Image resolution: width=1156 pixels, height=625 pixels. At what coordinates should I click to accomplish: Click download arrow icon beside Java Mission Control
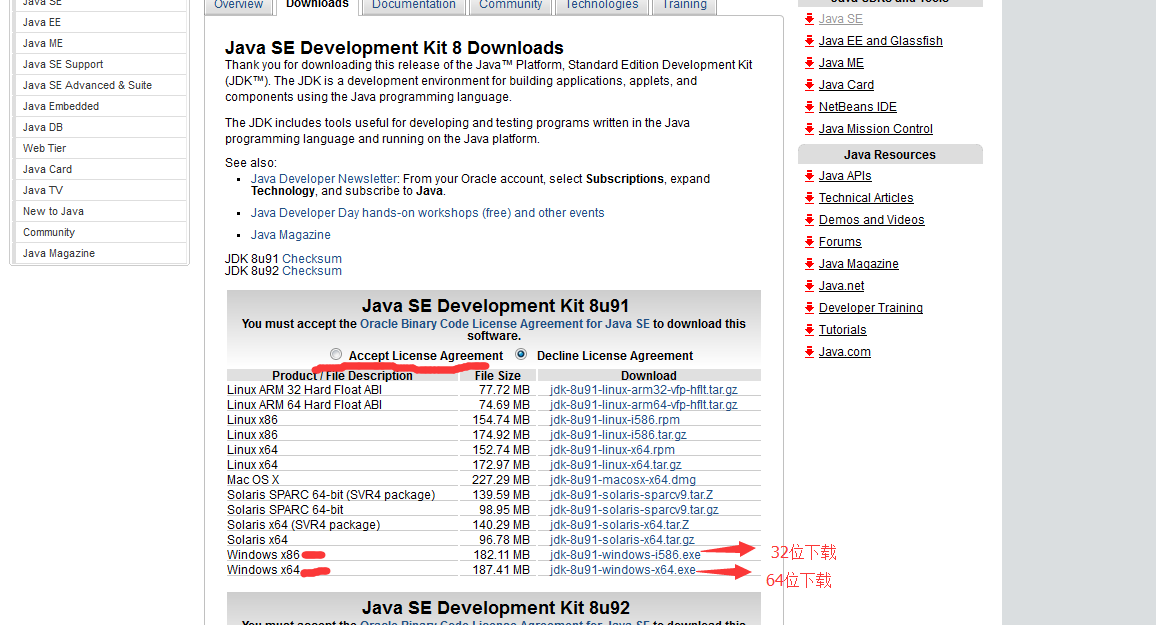click(809, 130)
